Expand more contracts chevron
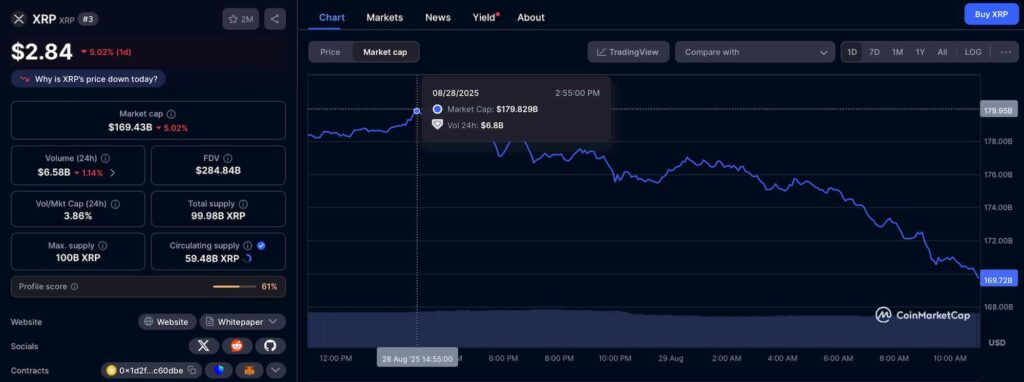Screen dimensions: 1024x382 pos(276,370)
